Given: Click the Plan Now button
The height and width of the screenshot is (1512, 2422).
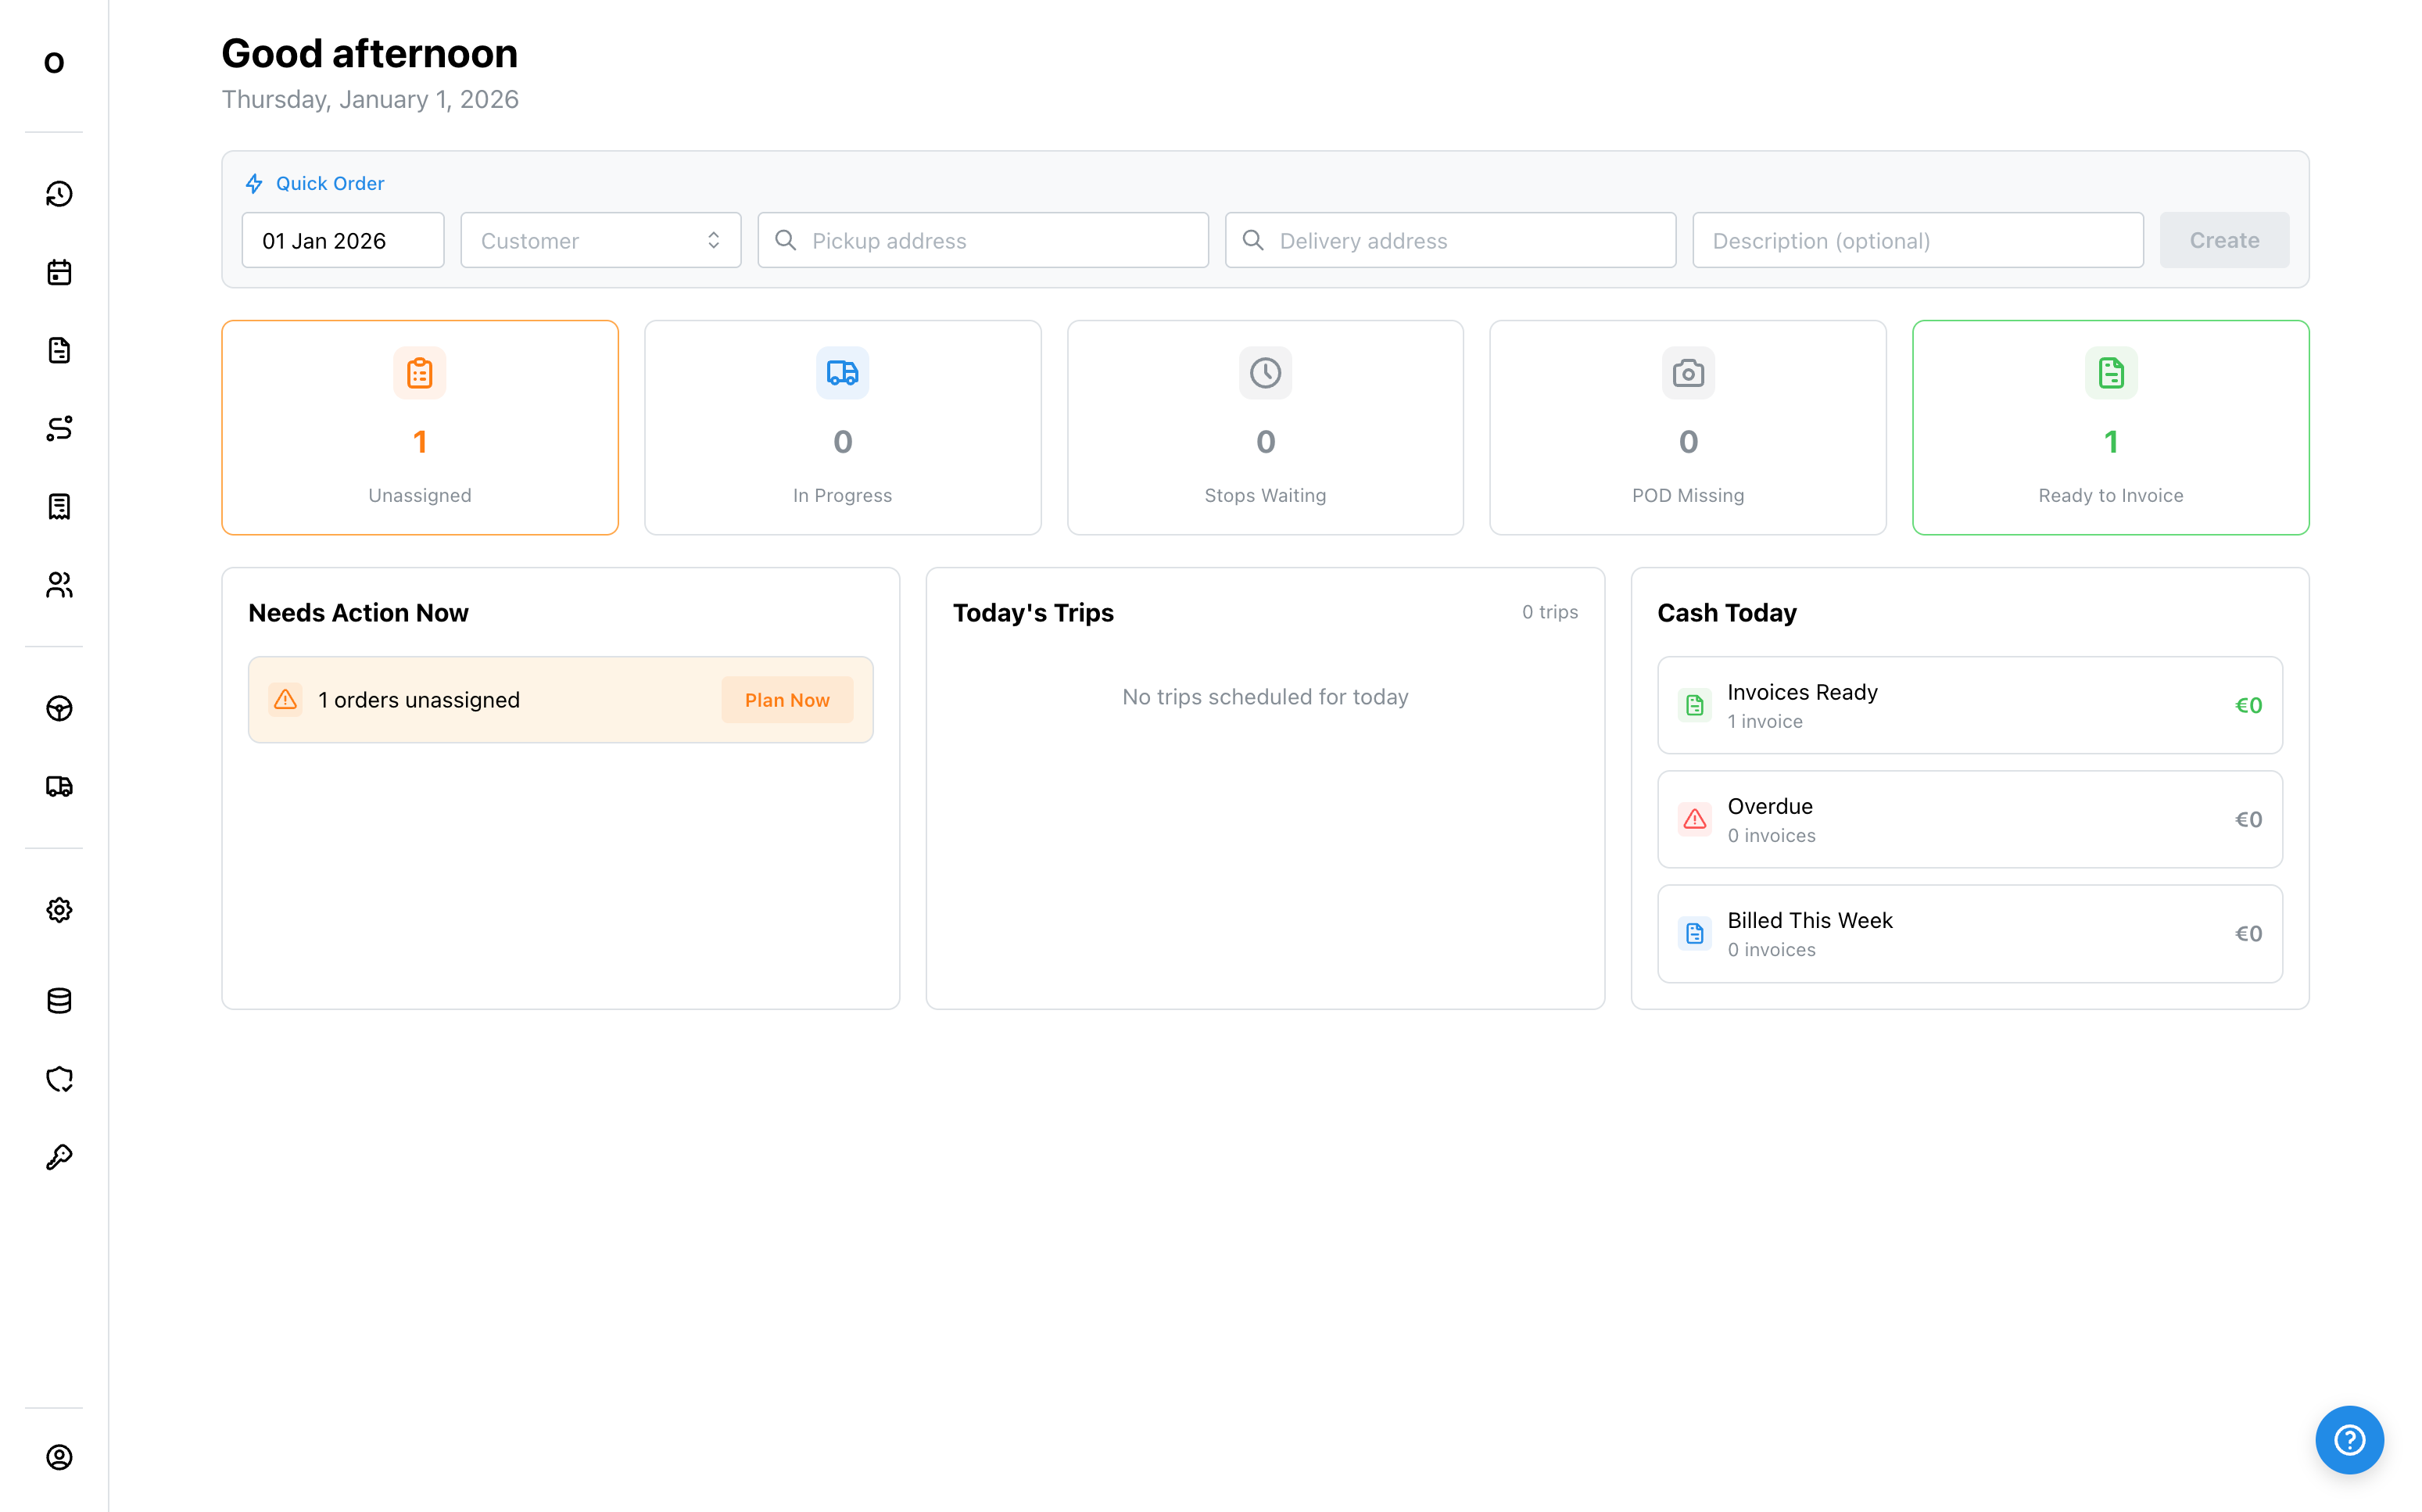Looking at the screenshot, I should coord(787,700).
